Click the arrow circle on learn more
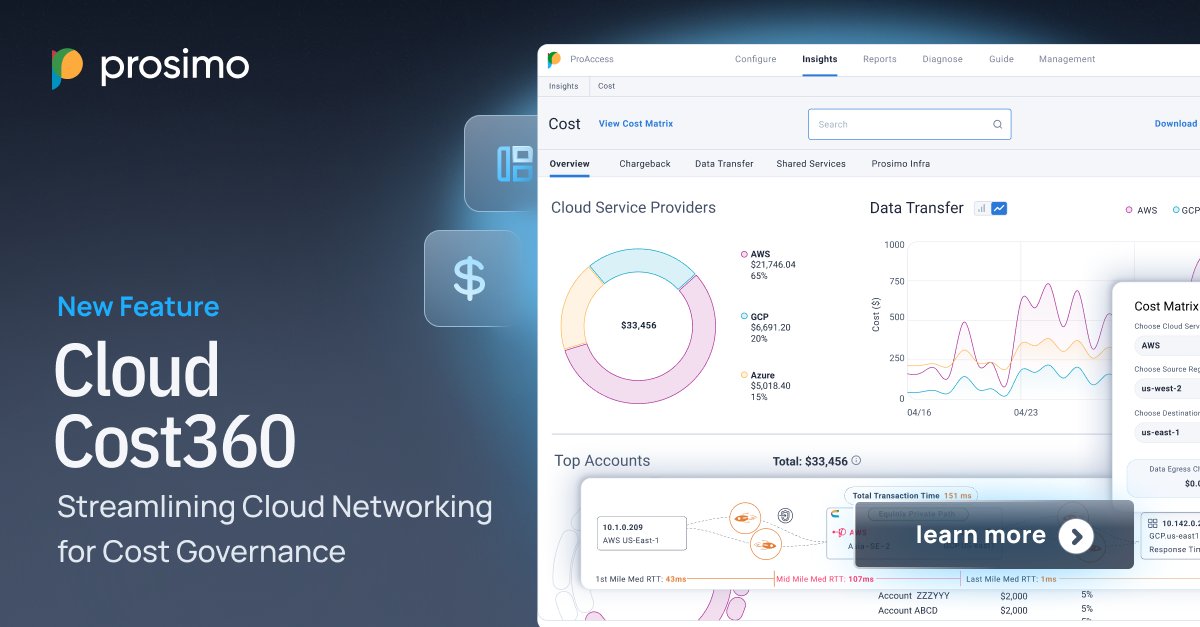 coord(1076,535)
